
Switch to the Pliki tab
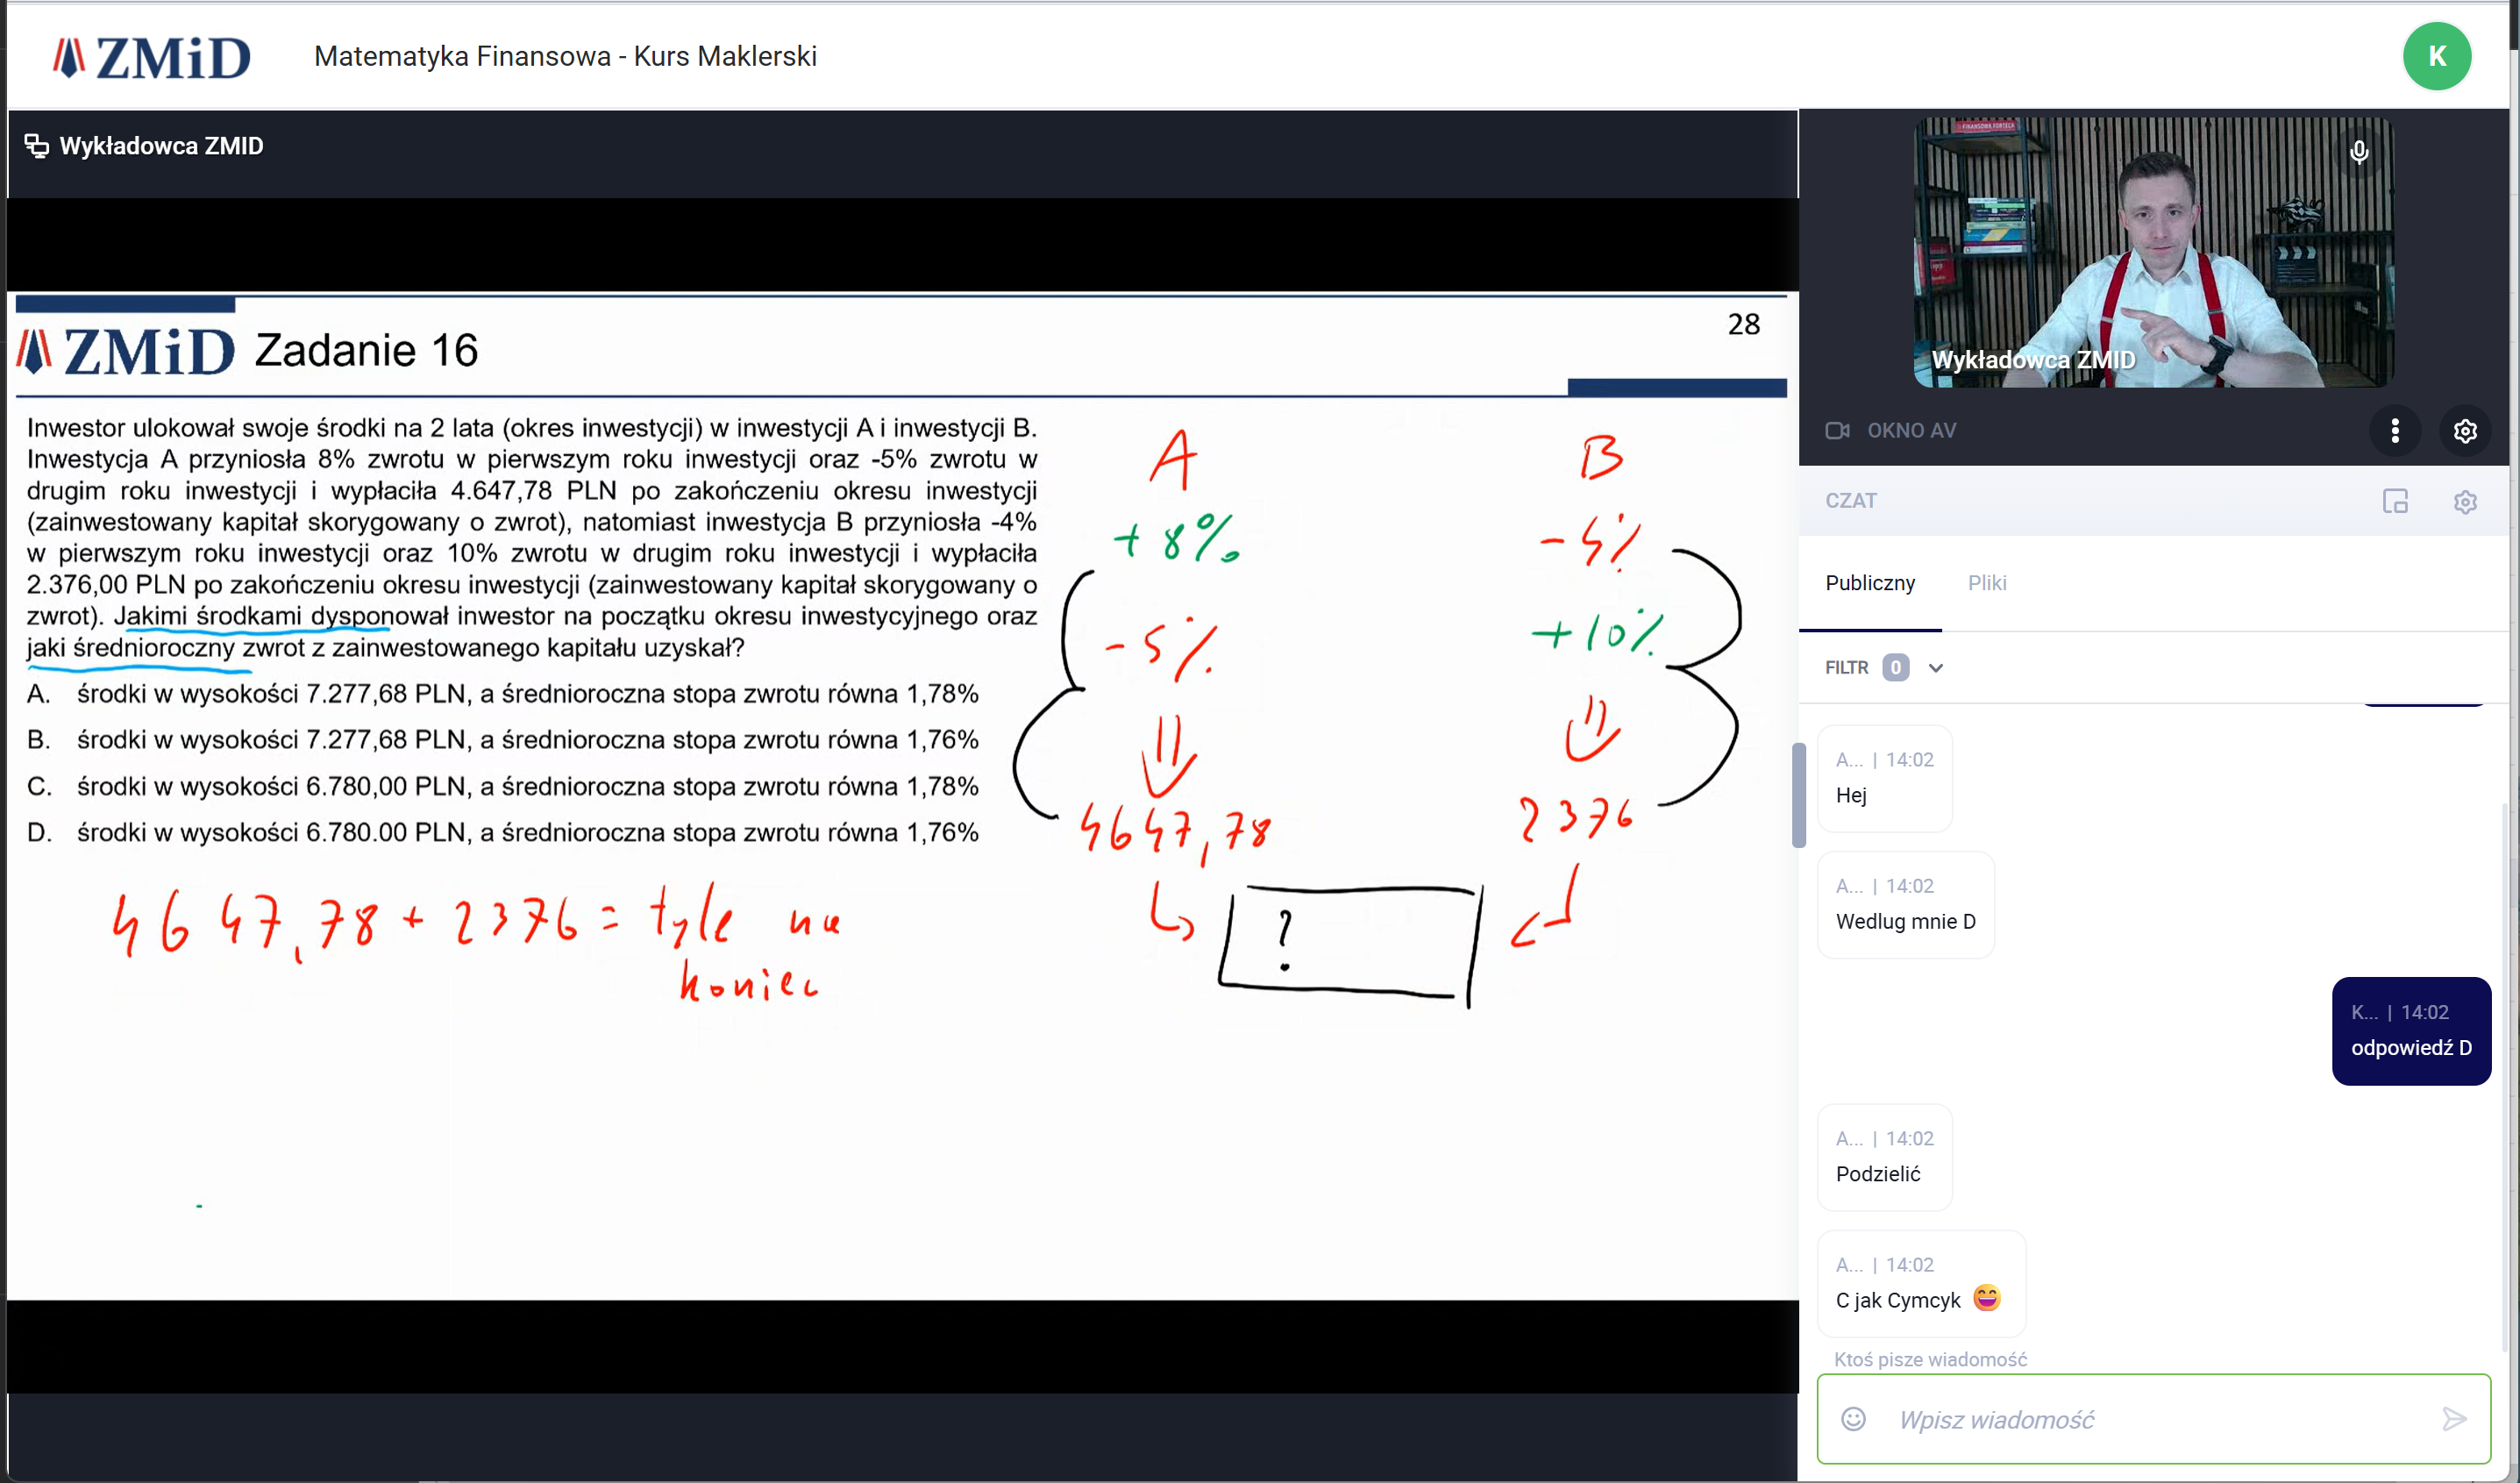[1986, 583]
